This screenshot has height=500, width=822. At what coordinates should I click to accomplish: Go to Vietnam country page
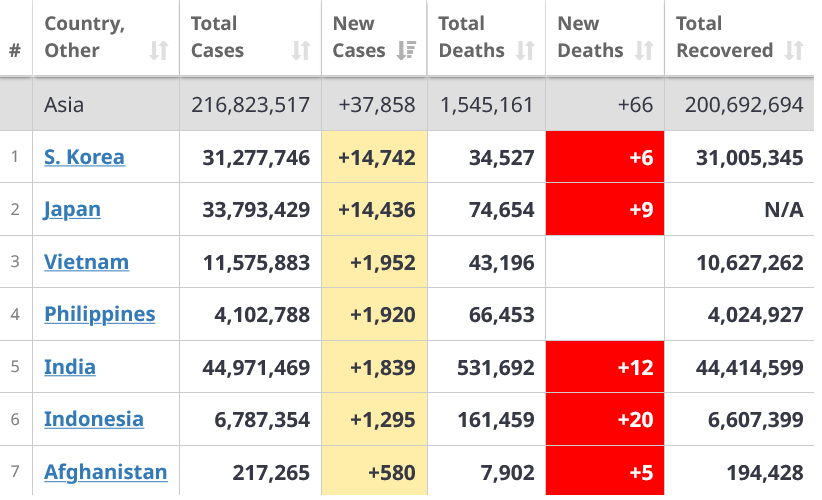(x=86, y=262)
